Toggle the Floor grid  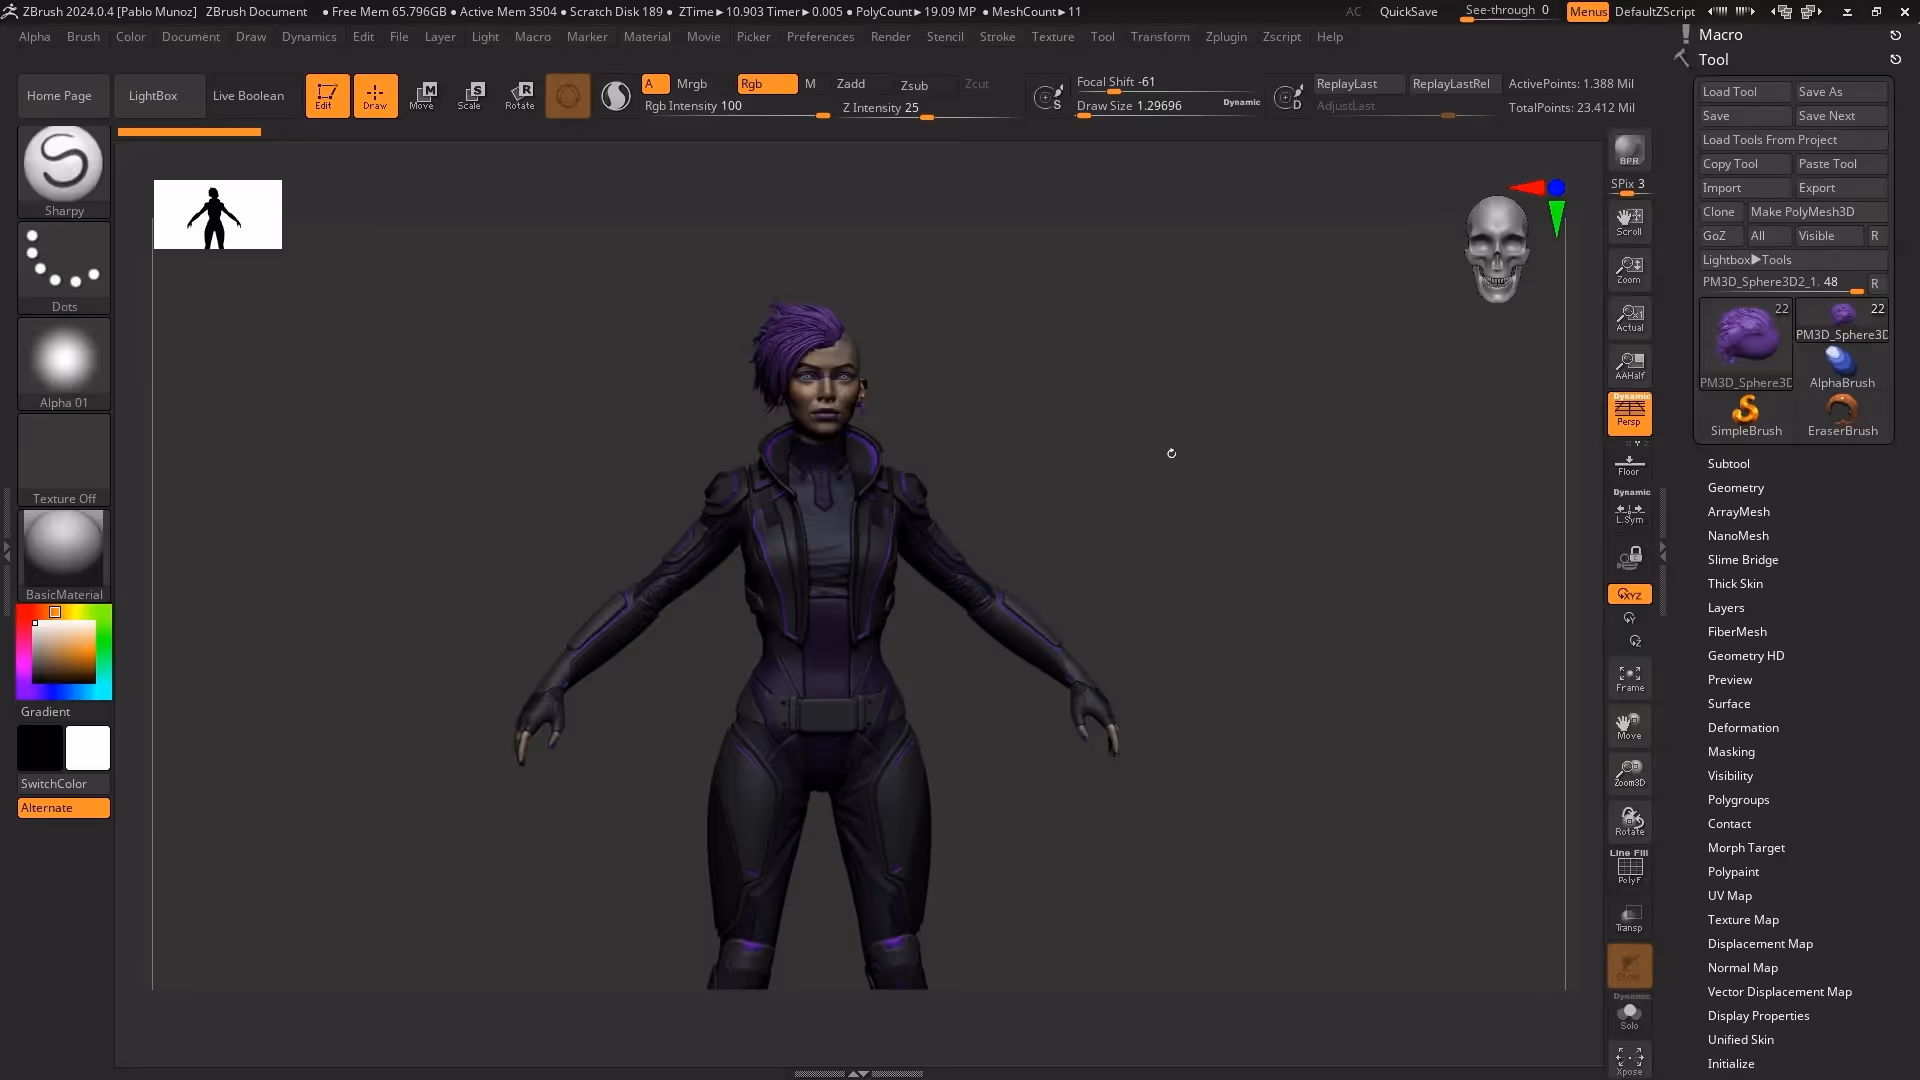tap(1629, 465)
